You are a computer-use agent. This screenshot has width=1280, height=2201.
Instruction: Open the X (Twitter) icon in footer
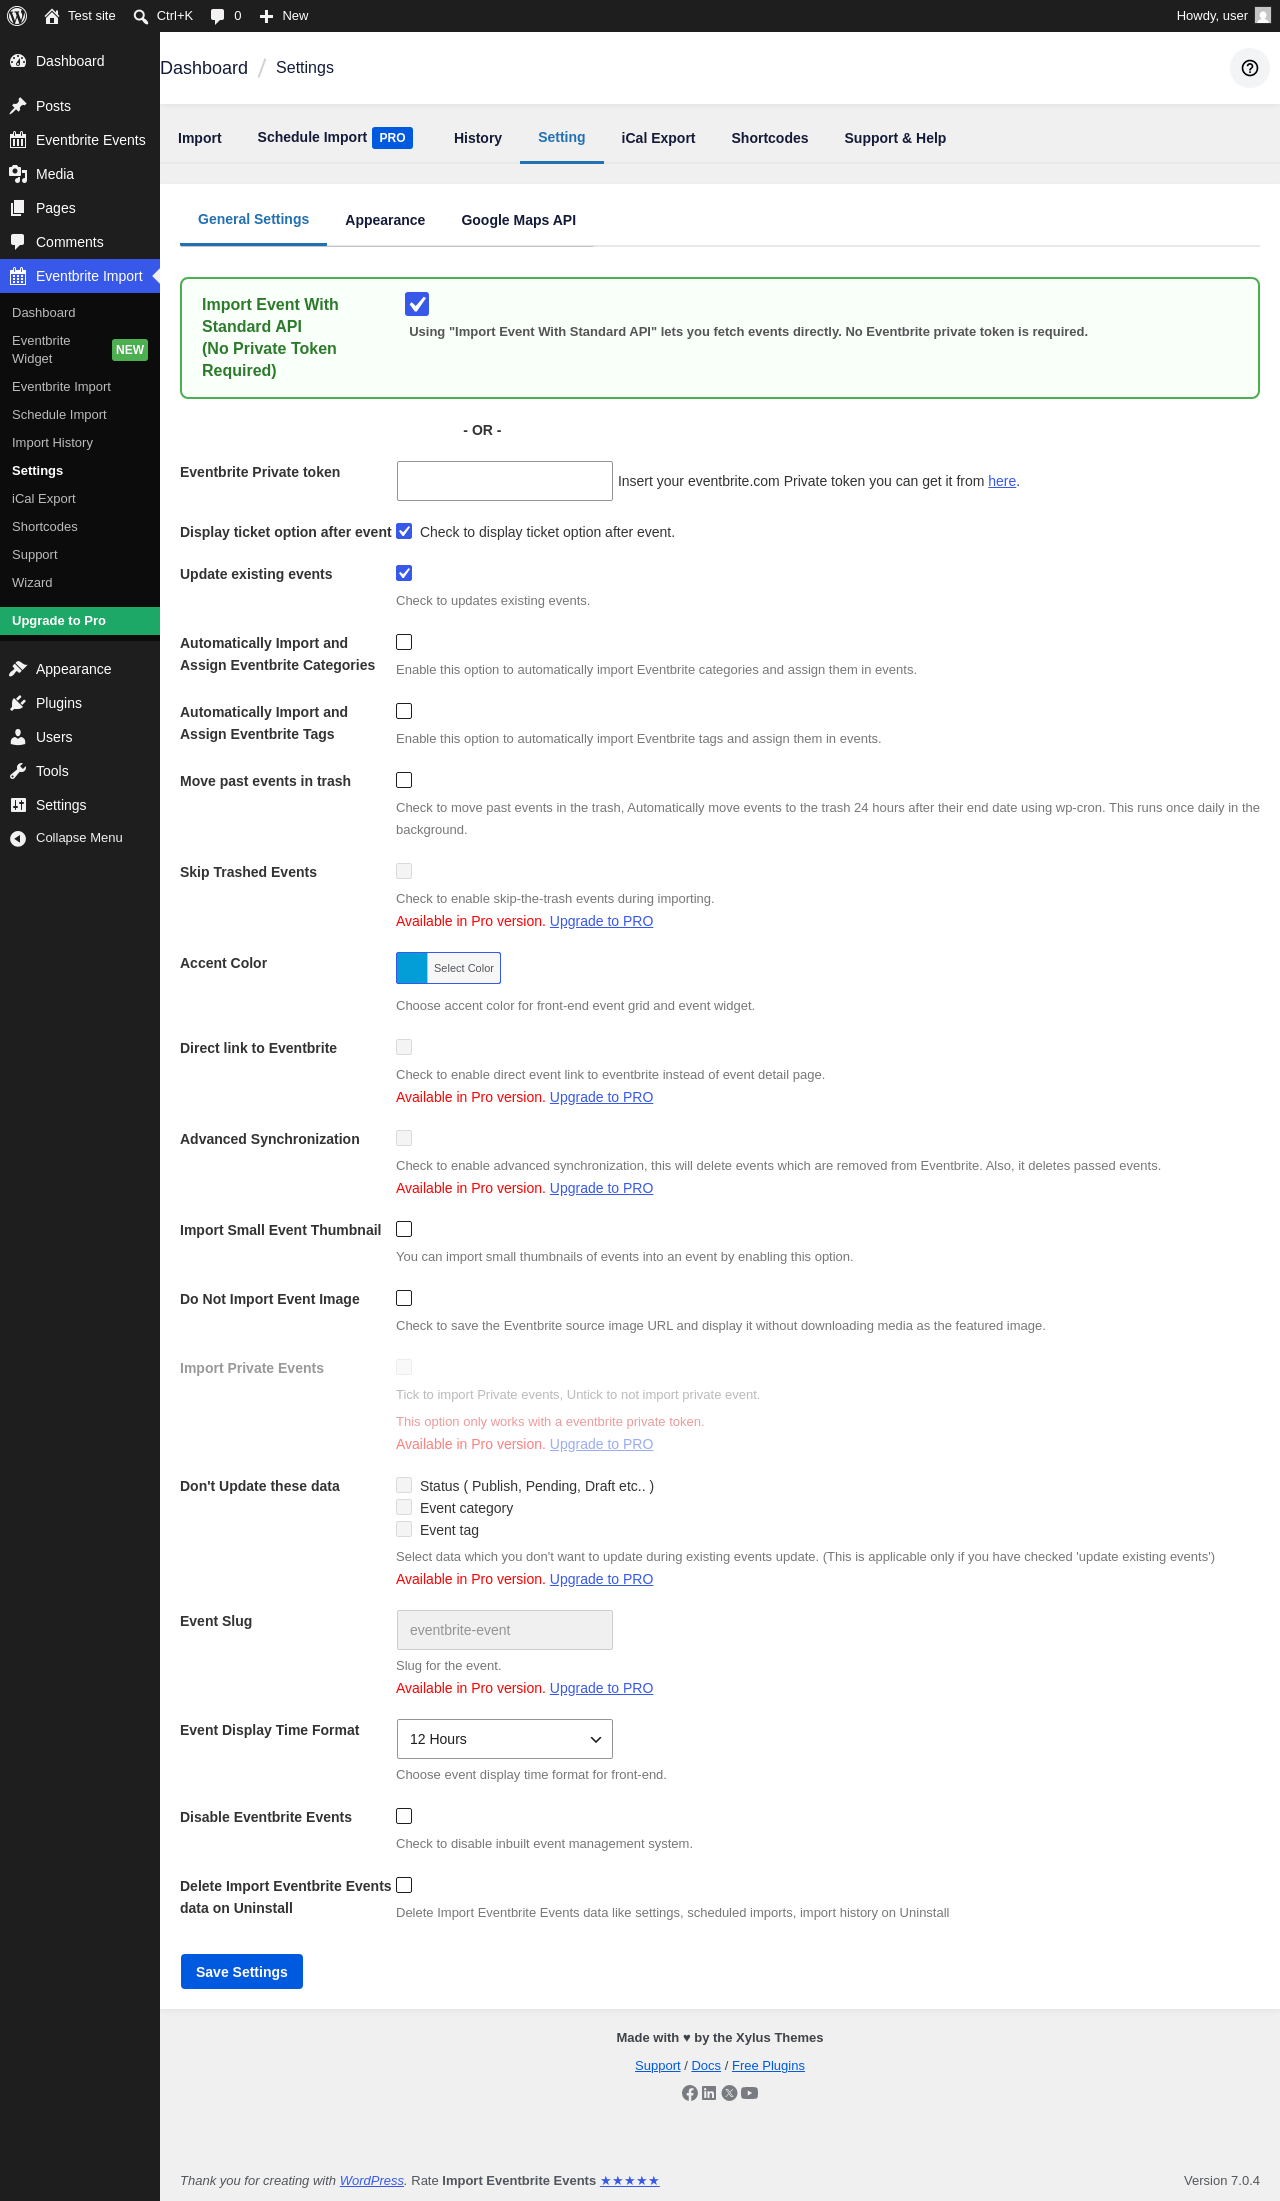729,2093
